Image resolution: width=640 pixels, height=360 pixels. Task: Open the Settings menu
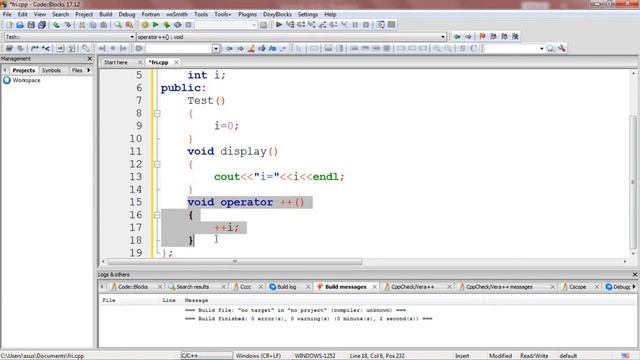(x=308, y=14)
